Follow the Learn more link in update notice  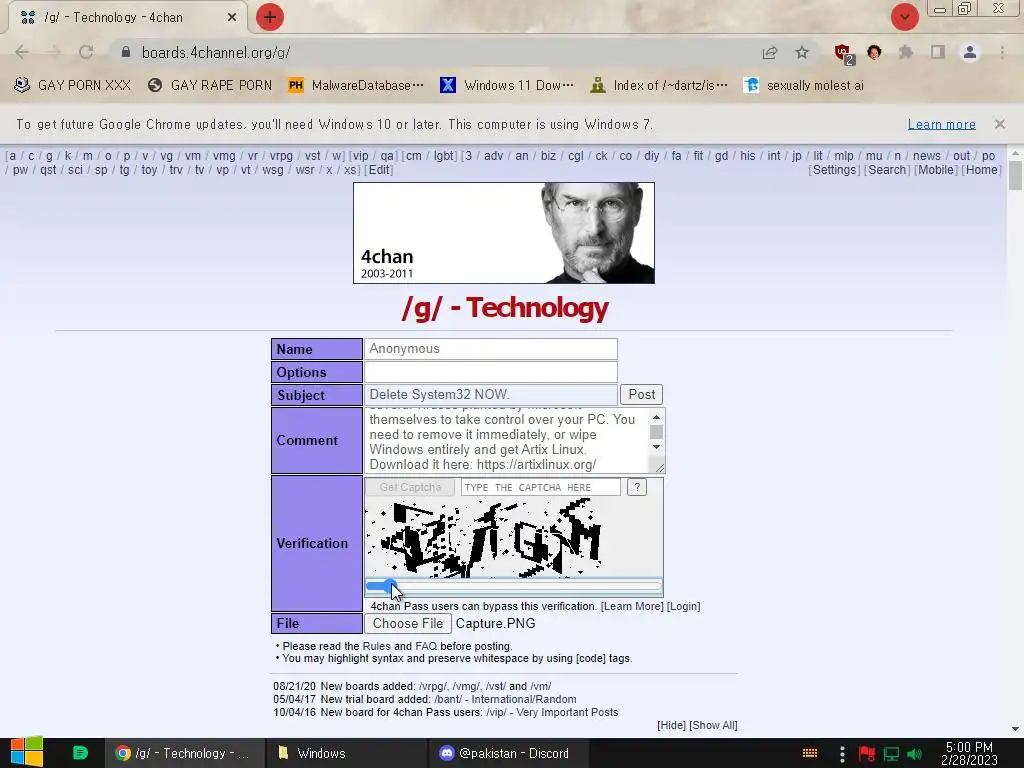click(942, 124)
